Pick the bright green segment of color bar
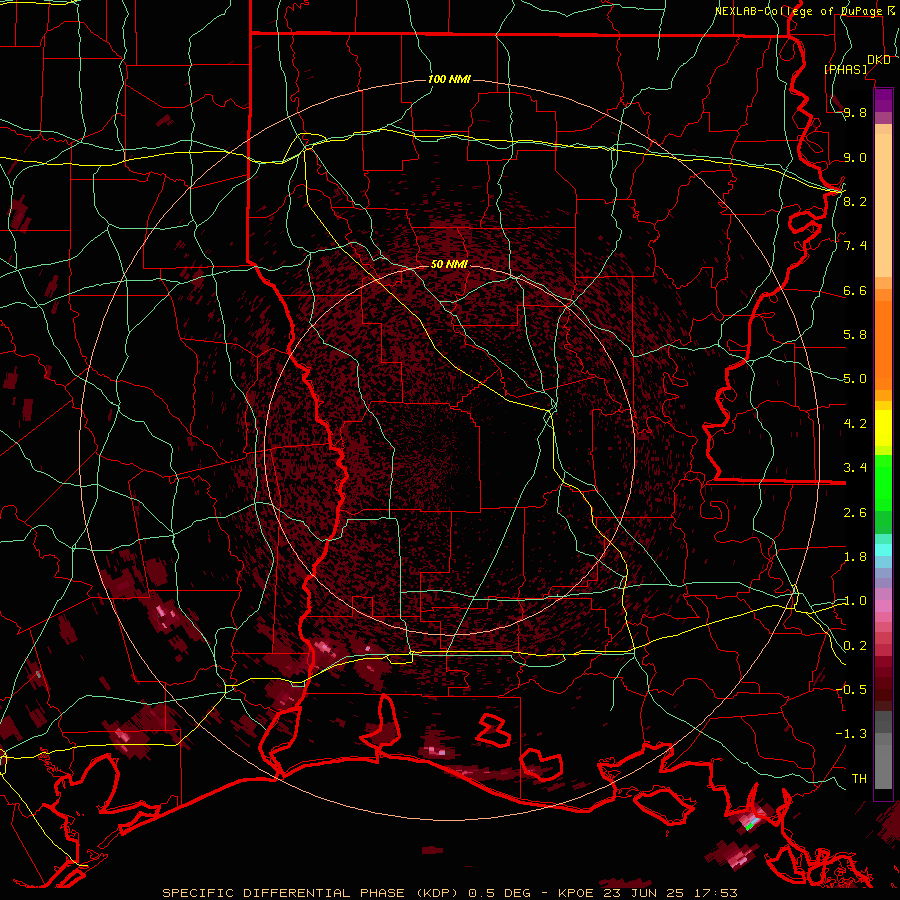 [883, 483]
